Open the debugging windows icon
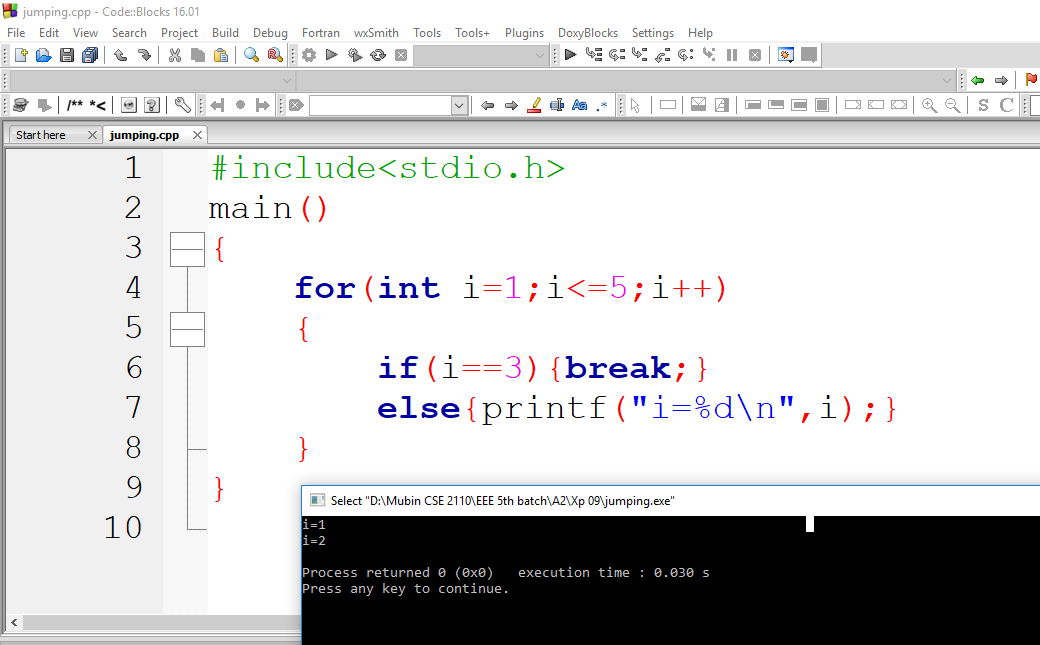Viewport: 1040px width, 645px height. pyautogui.click(x=786, y=55)
